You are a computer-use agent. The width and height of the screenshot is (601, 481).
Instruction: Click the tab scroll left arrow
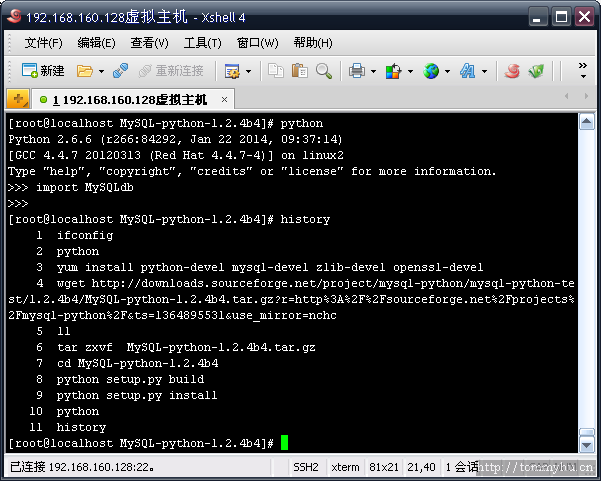tap(567, 96)
